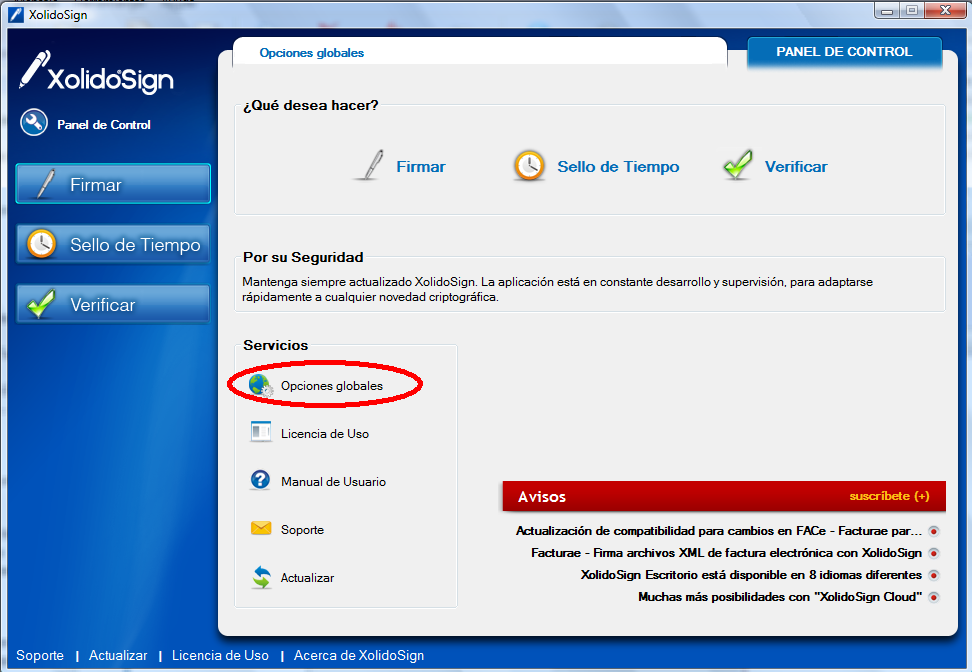Maximize the XolidoSign window
The image size is (972, 672).
tap(911, 11)
